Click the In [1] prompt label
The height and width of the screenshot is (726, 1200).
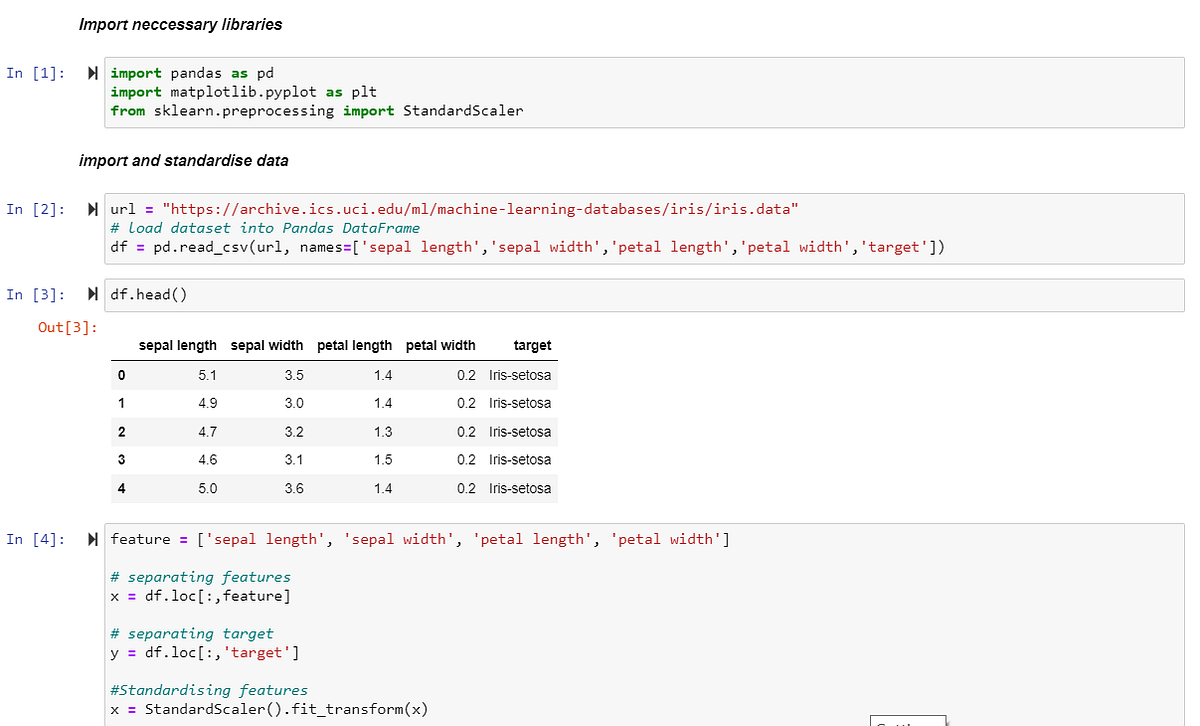36,73
